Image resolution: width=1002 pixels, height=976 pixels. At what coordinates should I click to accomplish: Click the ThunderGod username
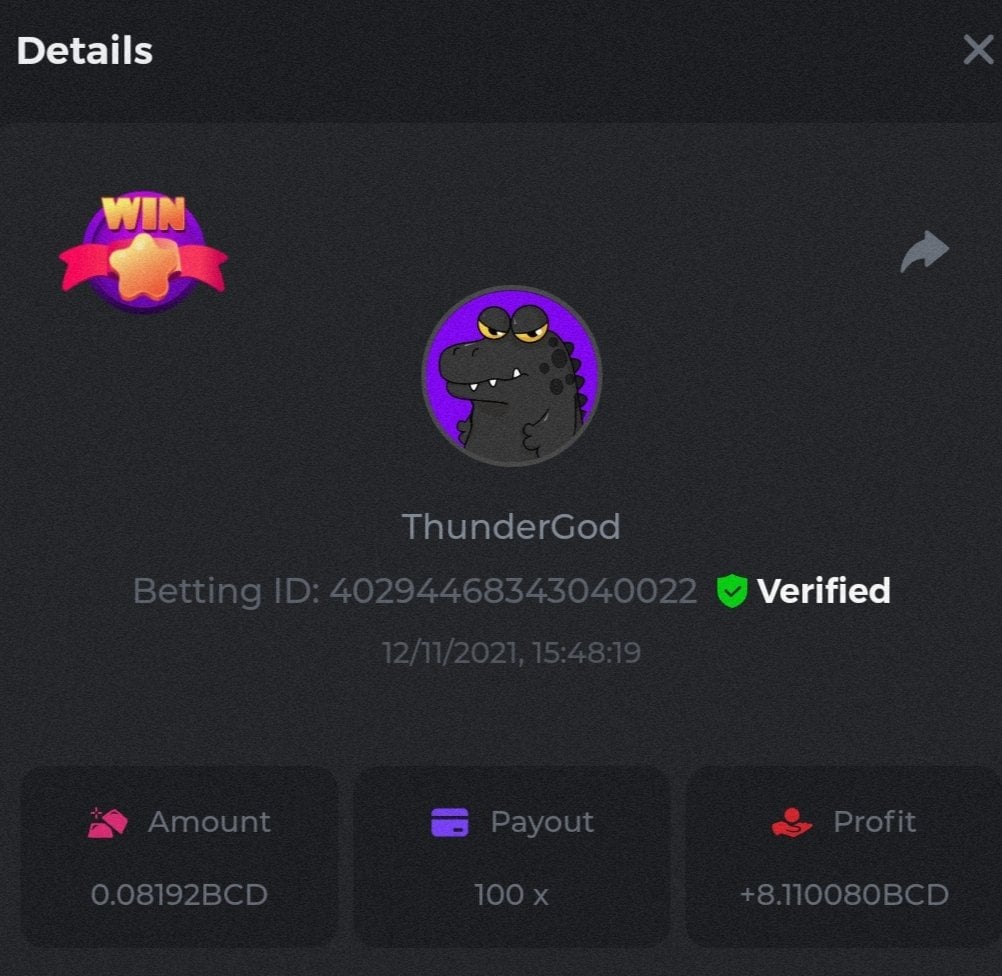point(511,527)
